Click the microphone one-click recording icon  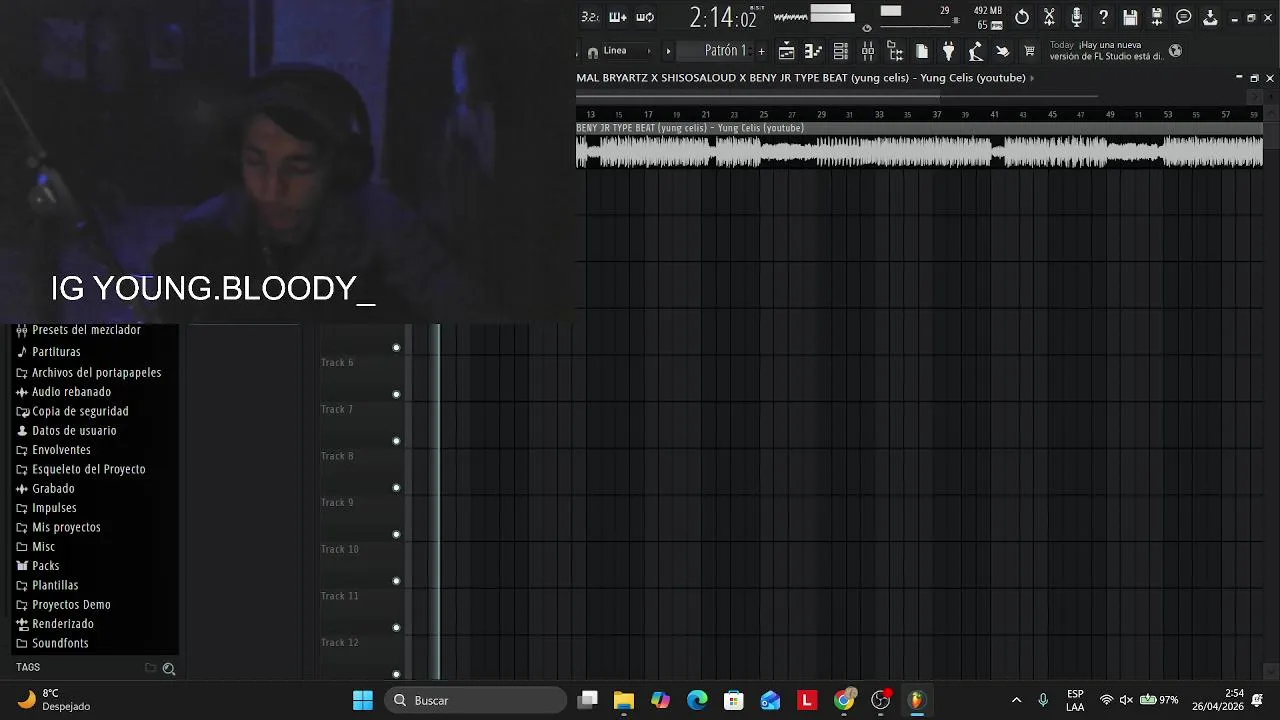point(1077,17)
